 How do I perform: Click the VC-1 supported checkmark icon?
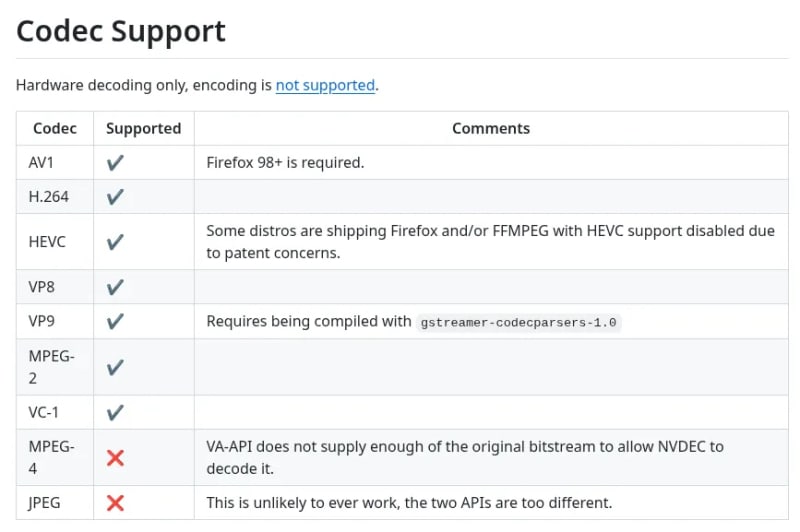point(115,412)
